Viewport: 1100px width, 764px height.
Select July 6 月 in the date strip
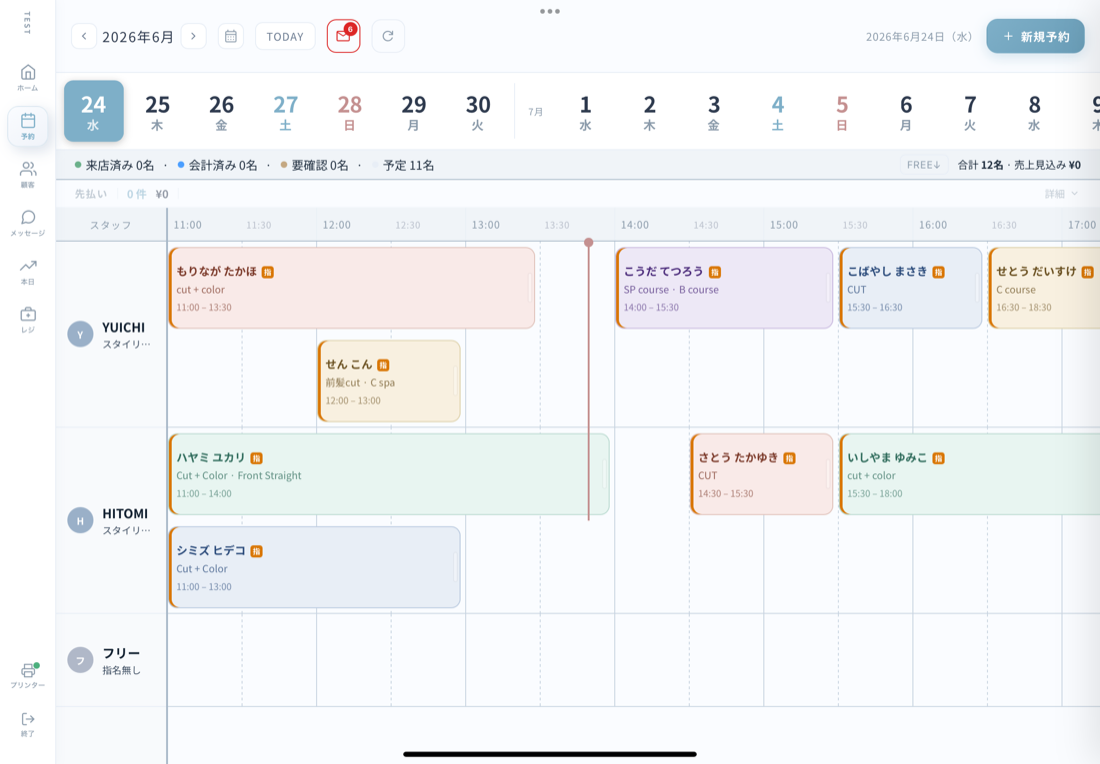tap(906, 112)
